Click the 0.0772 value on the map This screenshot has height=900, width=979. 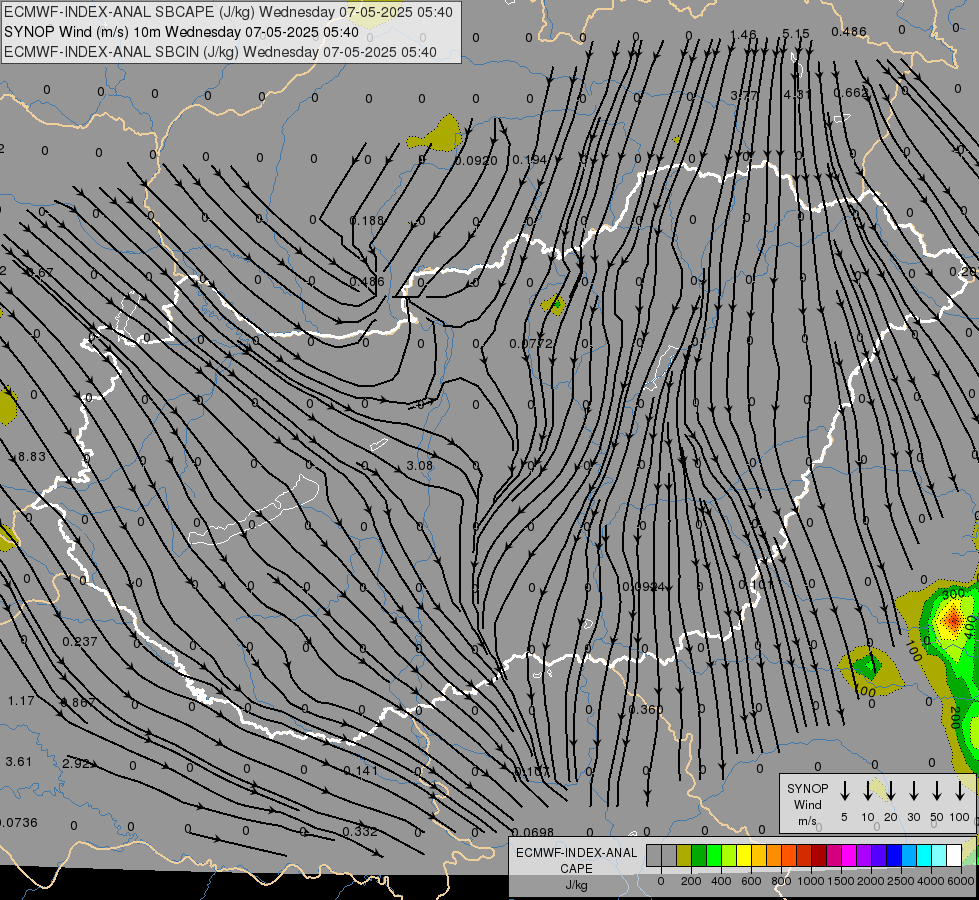coord(531,344)
